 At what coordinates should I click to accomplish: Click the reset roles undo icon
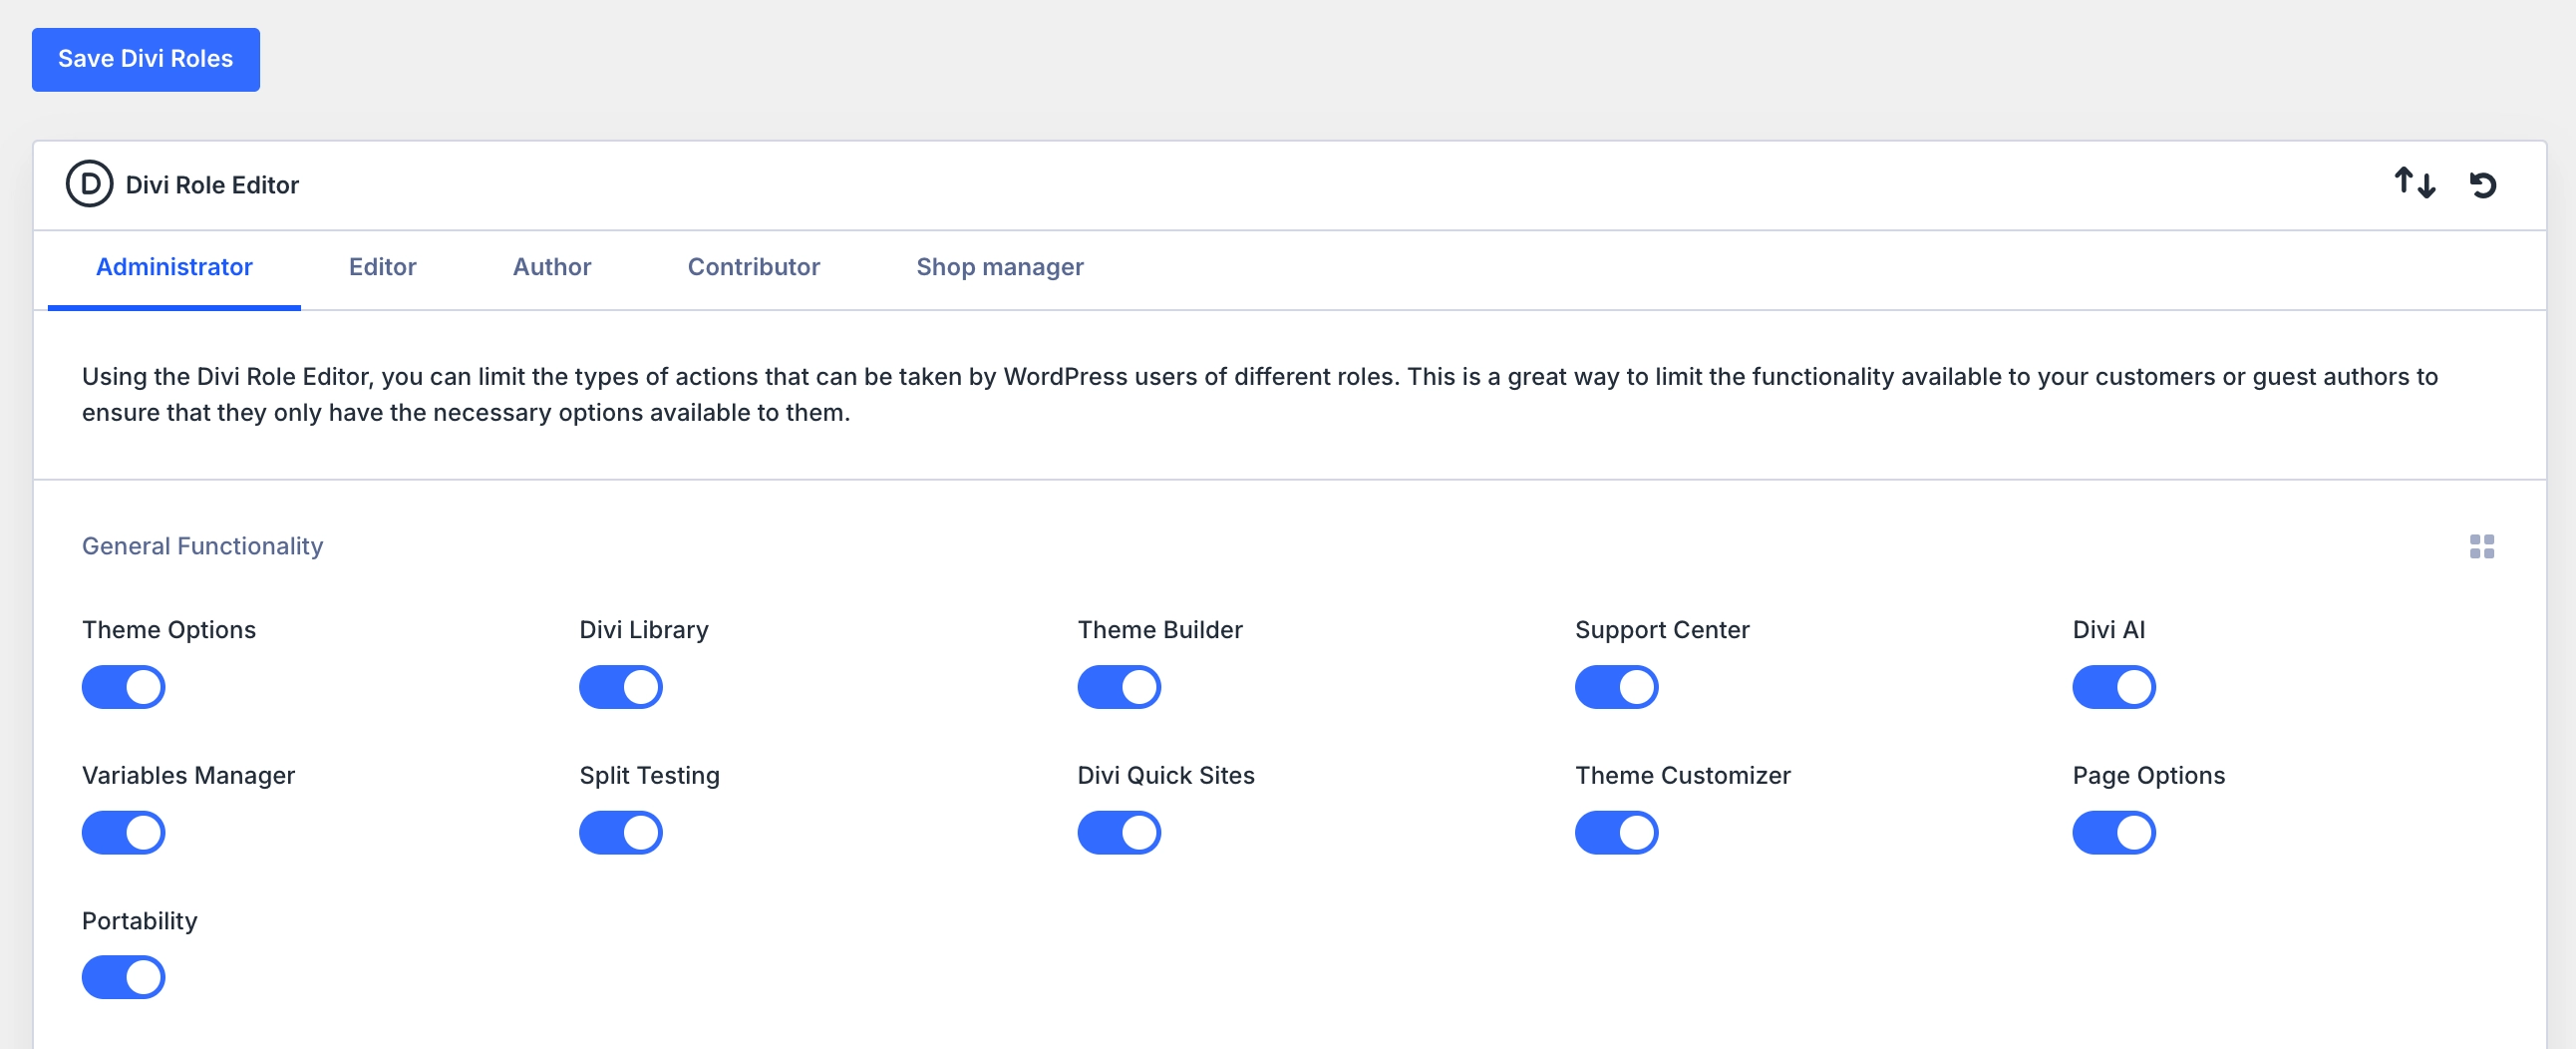[2482, 185]
